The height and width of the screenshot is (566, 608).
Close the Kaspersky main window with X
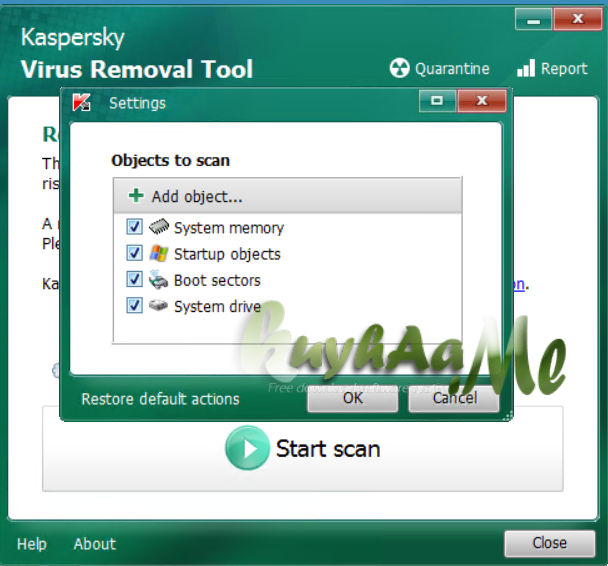tap(578, 19)
